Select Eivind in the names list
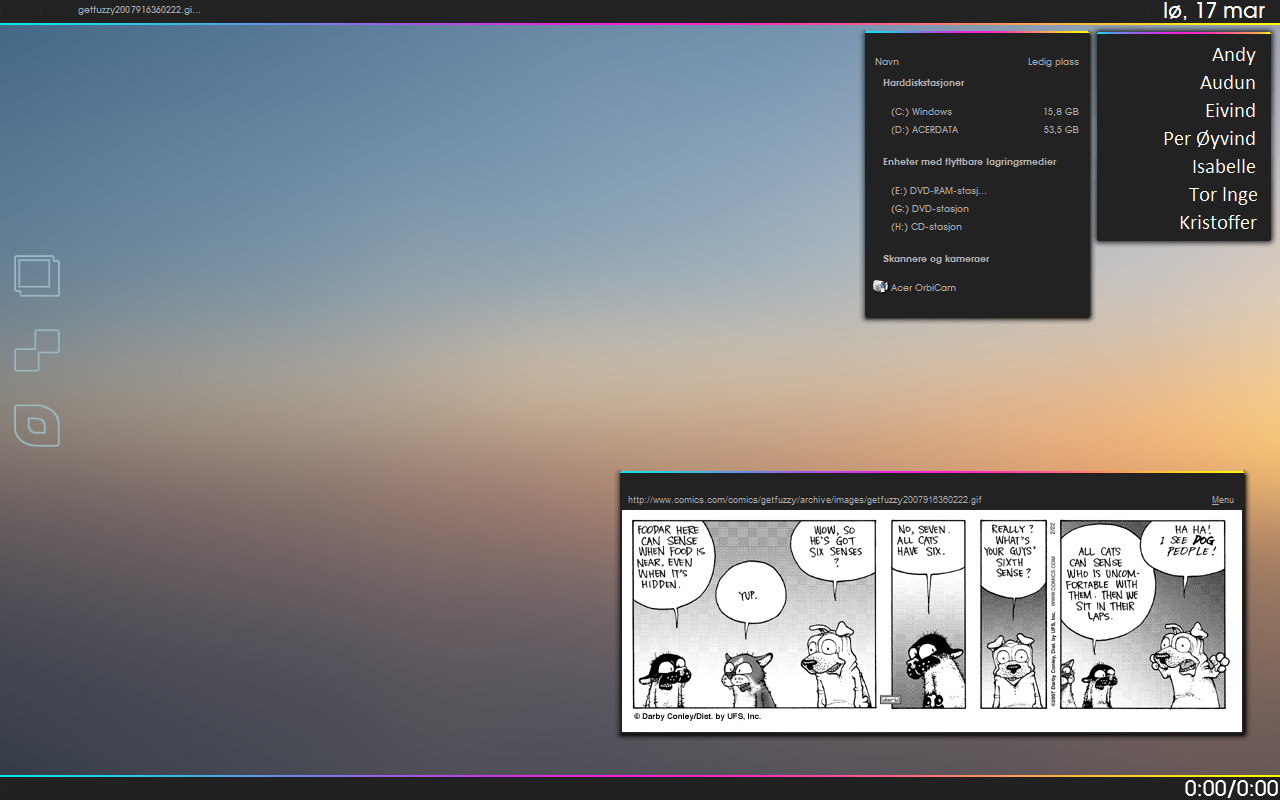 (1230, 111)
